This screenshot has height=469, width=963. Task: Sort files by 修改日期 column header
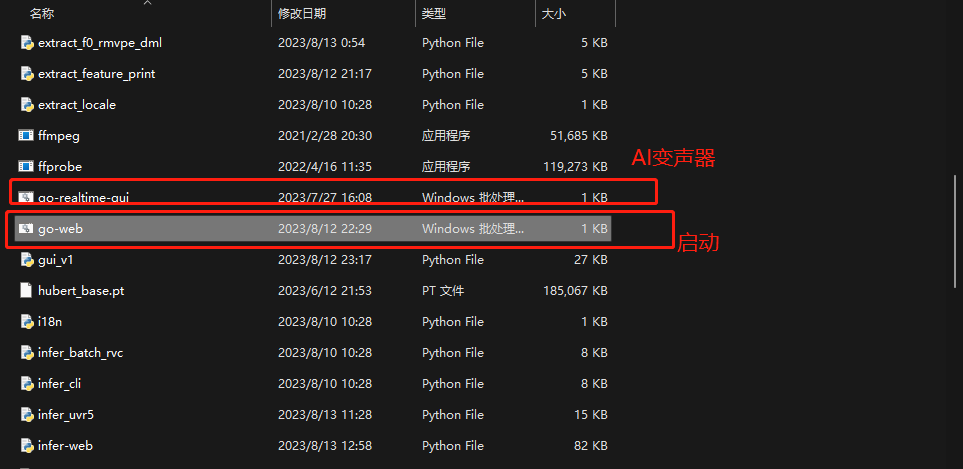click(x=302, y=14)
